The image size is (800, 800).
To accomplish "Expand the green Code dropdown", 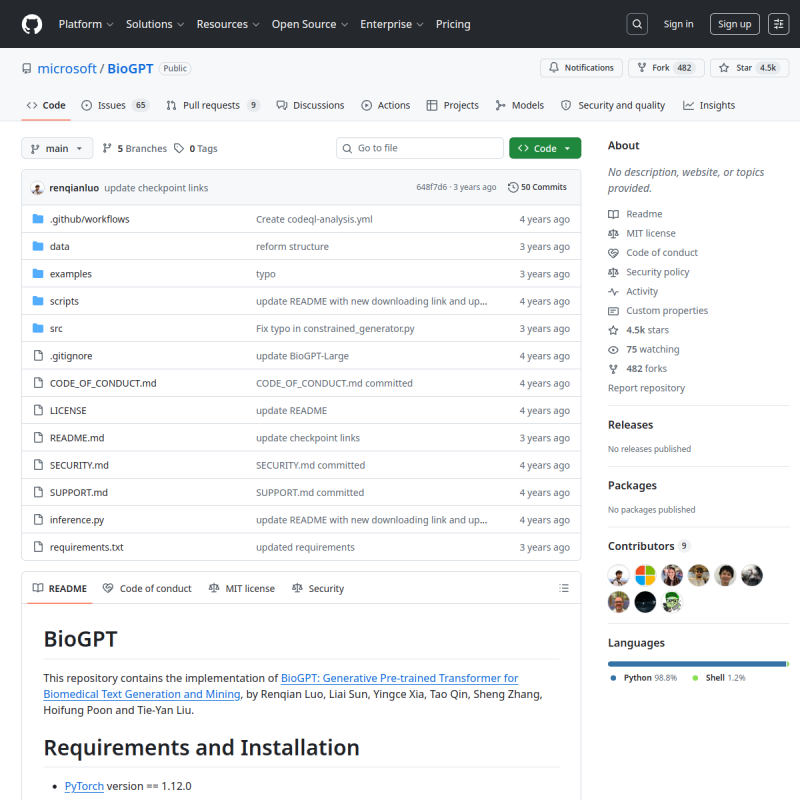I will coord(545,148).
